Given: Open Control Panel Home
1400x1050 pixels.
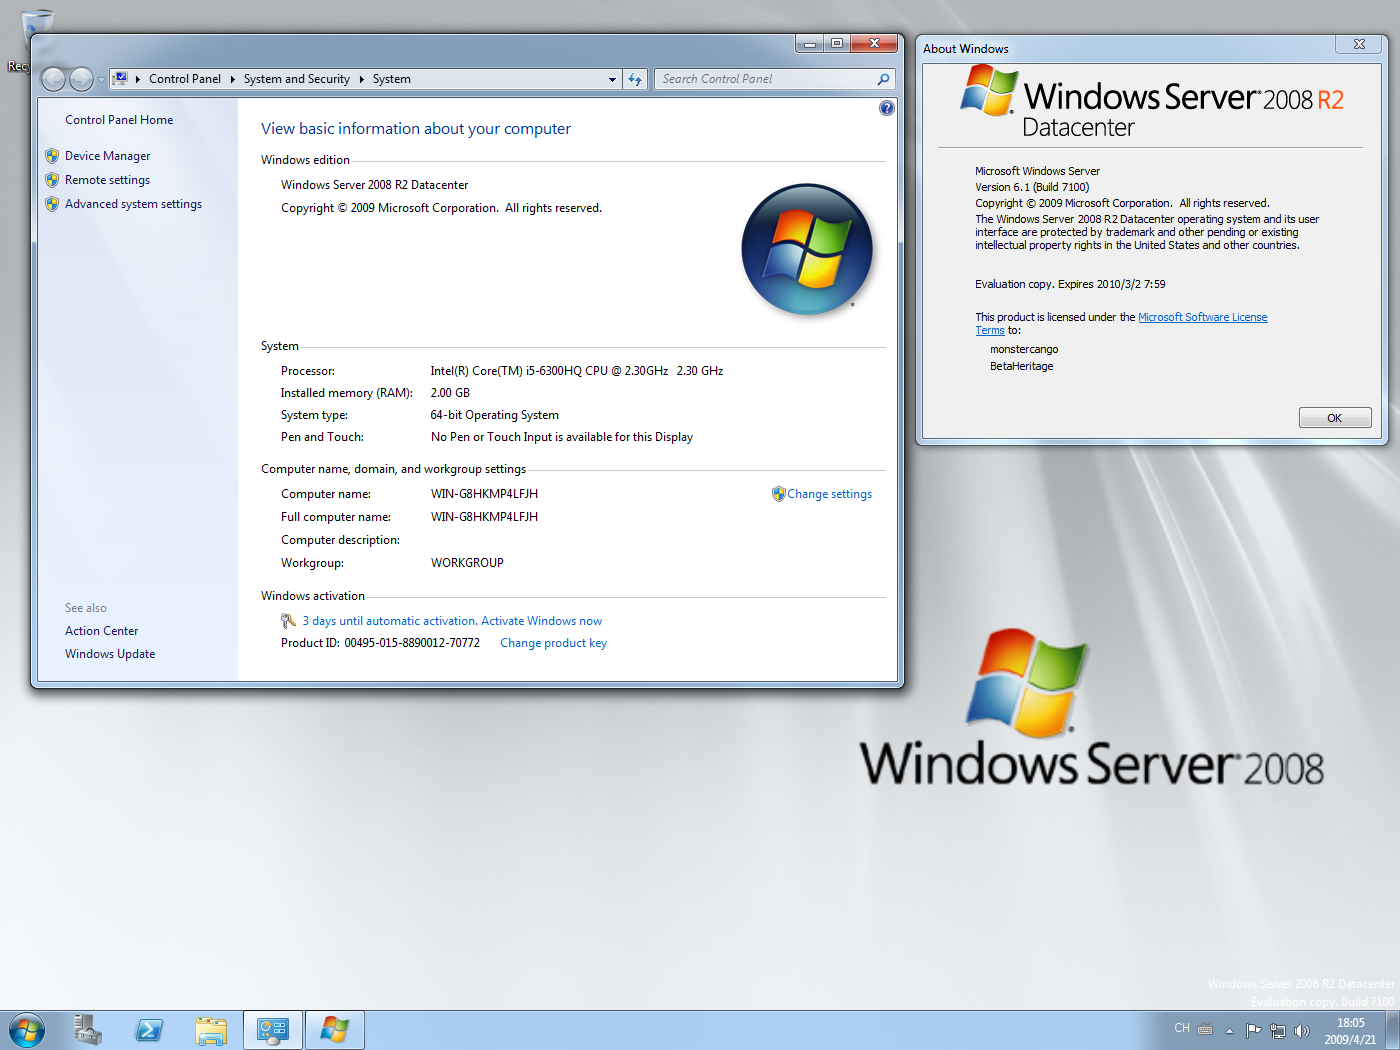Looking at the screenshot, I should 119,120.
